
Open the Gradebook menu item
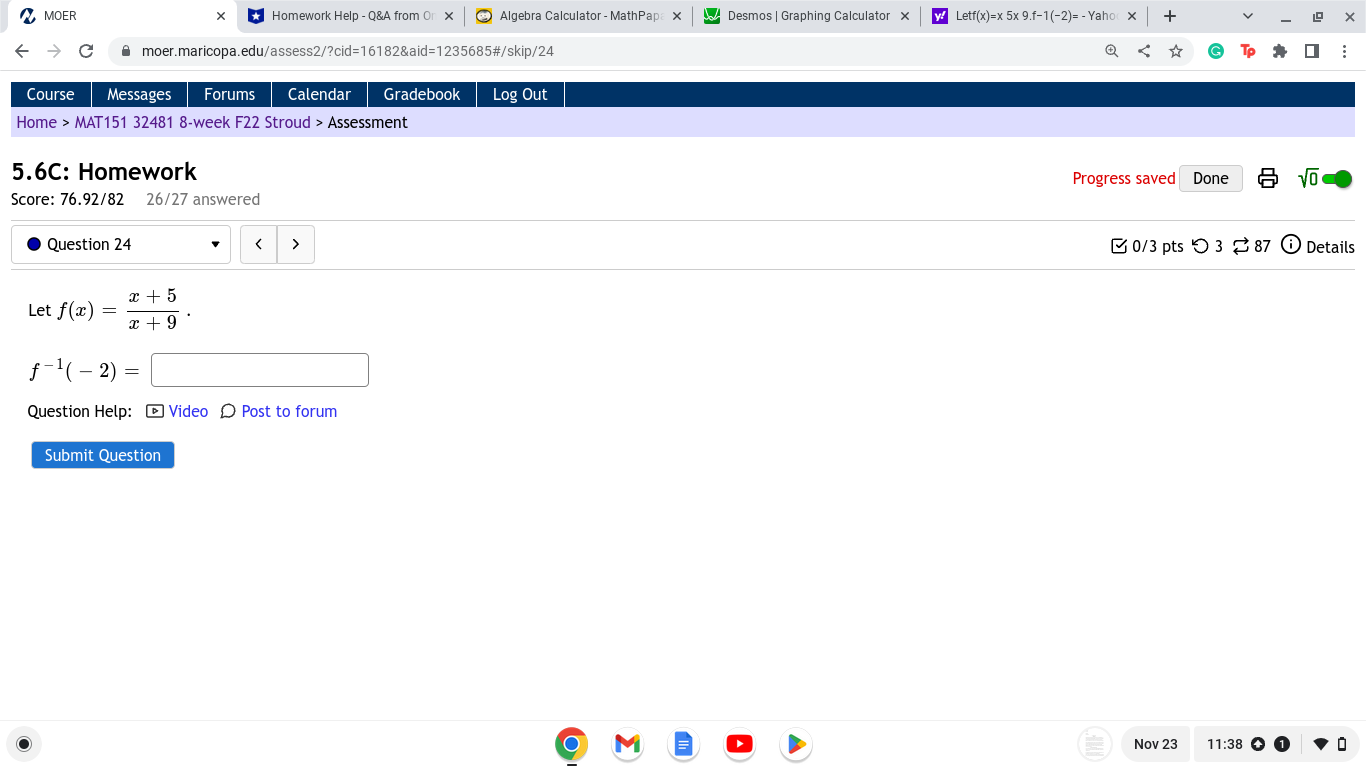coord(421,94)
